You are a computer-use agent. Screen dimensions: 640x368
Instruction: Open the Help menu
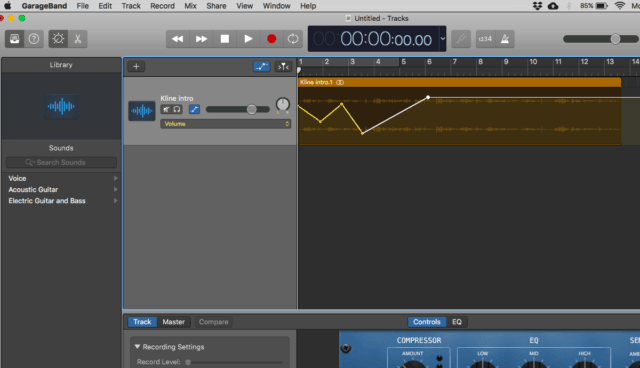point(308,6)
